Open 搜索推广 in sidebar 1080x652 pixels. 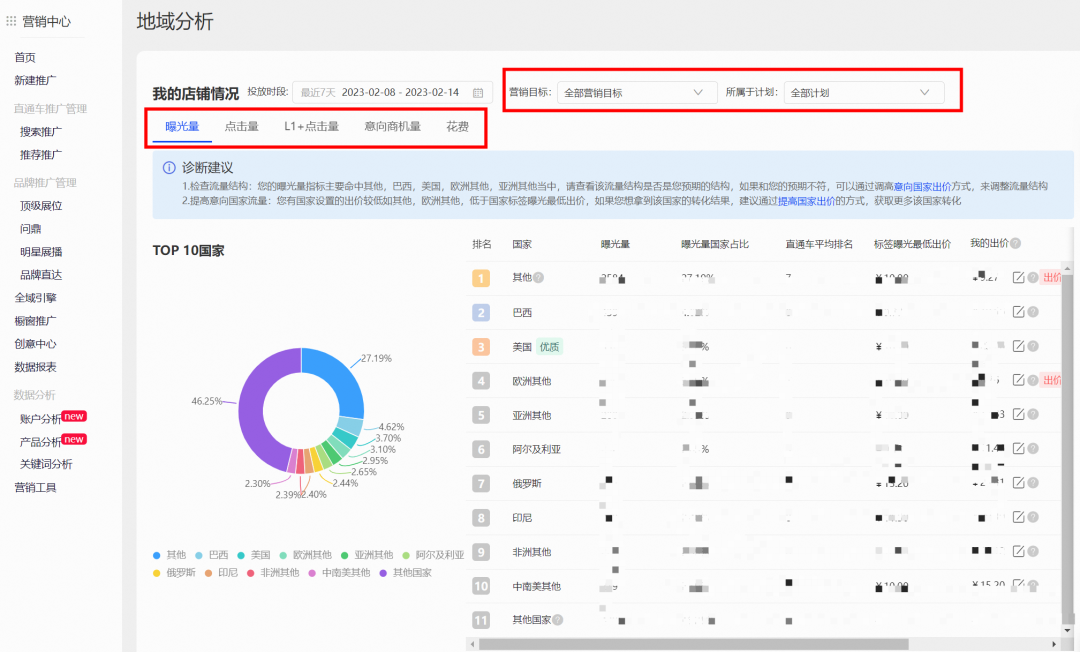tap(41, 132)
